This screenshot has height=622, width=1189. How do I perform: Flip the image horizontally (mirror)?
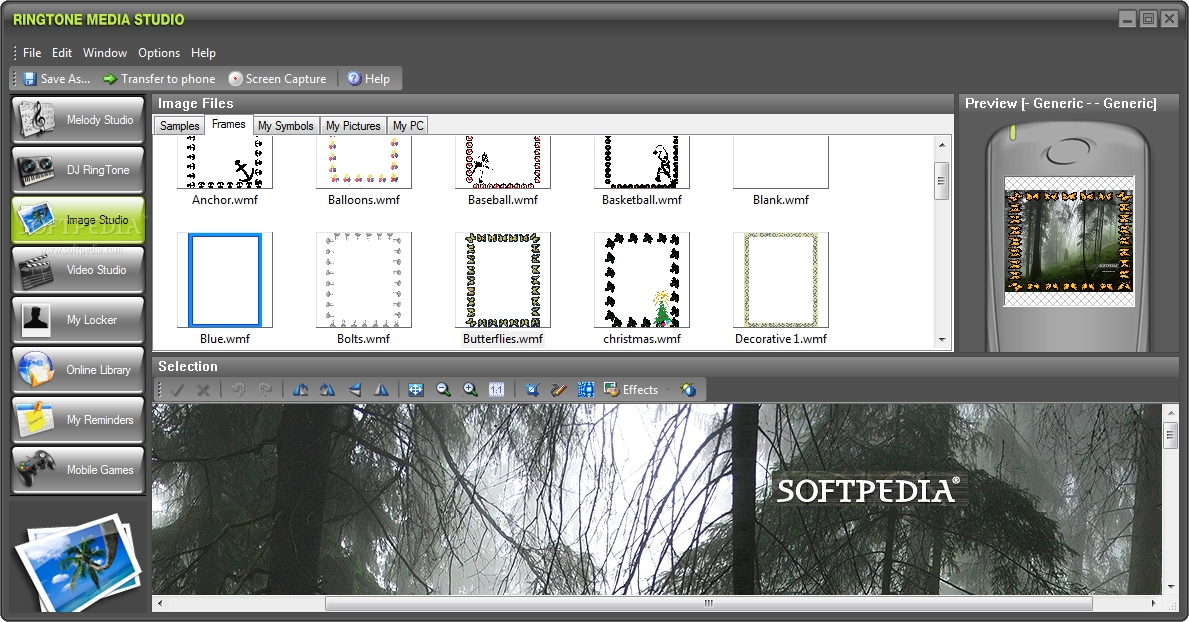click(381, 390)
